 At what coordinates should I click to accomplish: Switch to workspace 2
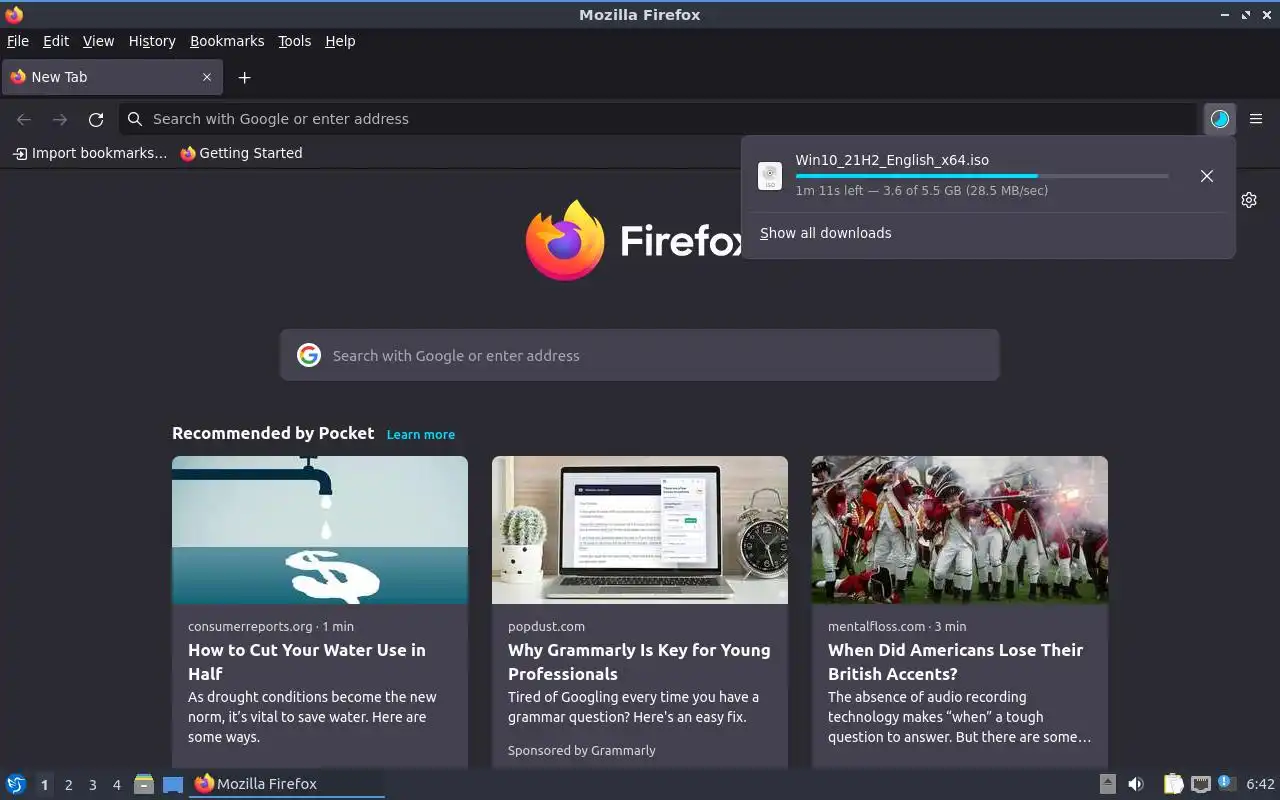[x=68, y=785]
